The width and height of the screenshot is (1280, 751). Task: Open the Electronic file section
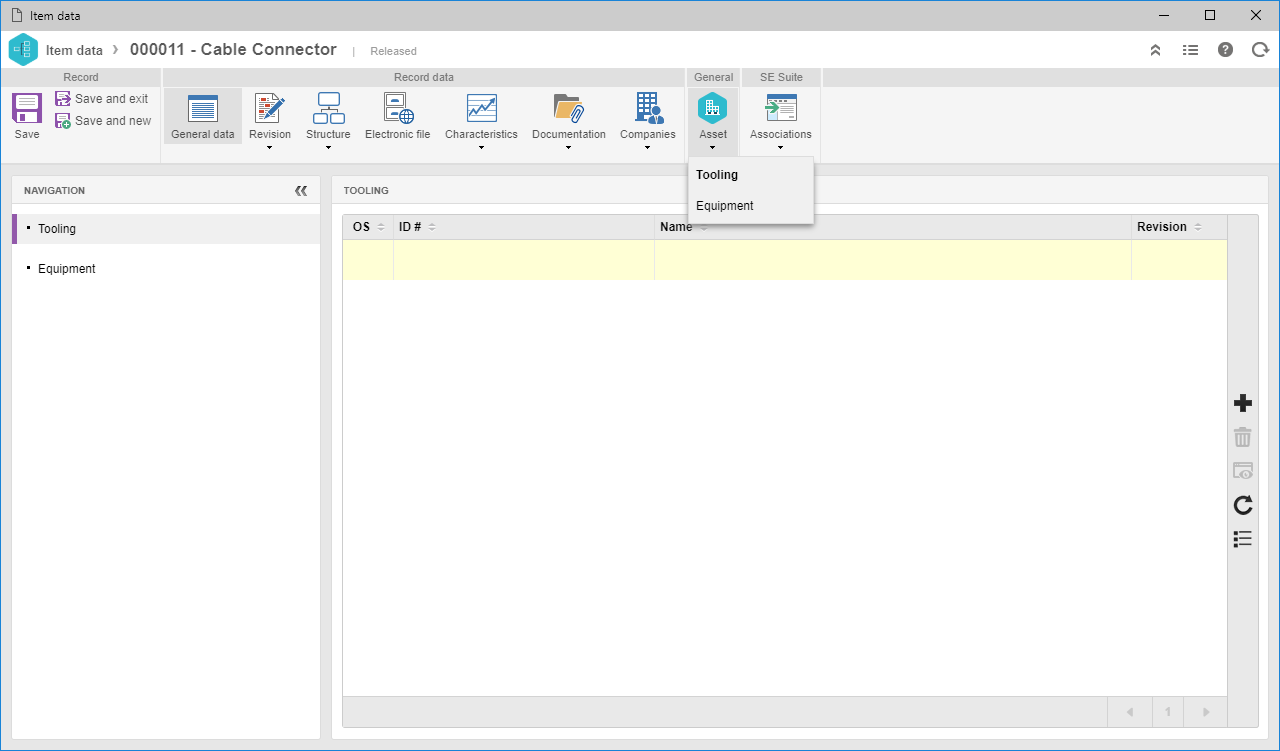[x=398, y=116]
